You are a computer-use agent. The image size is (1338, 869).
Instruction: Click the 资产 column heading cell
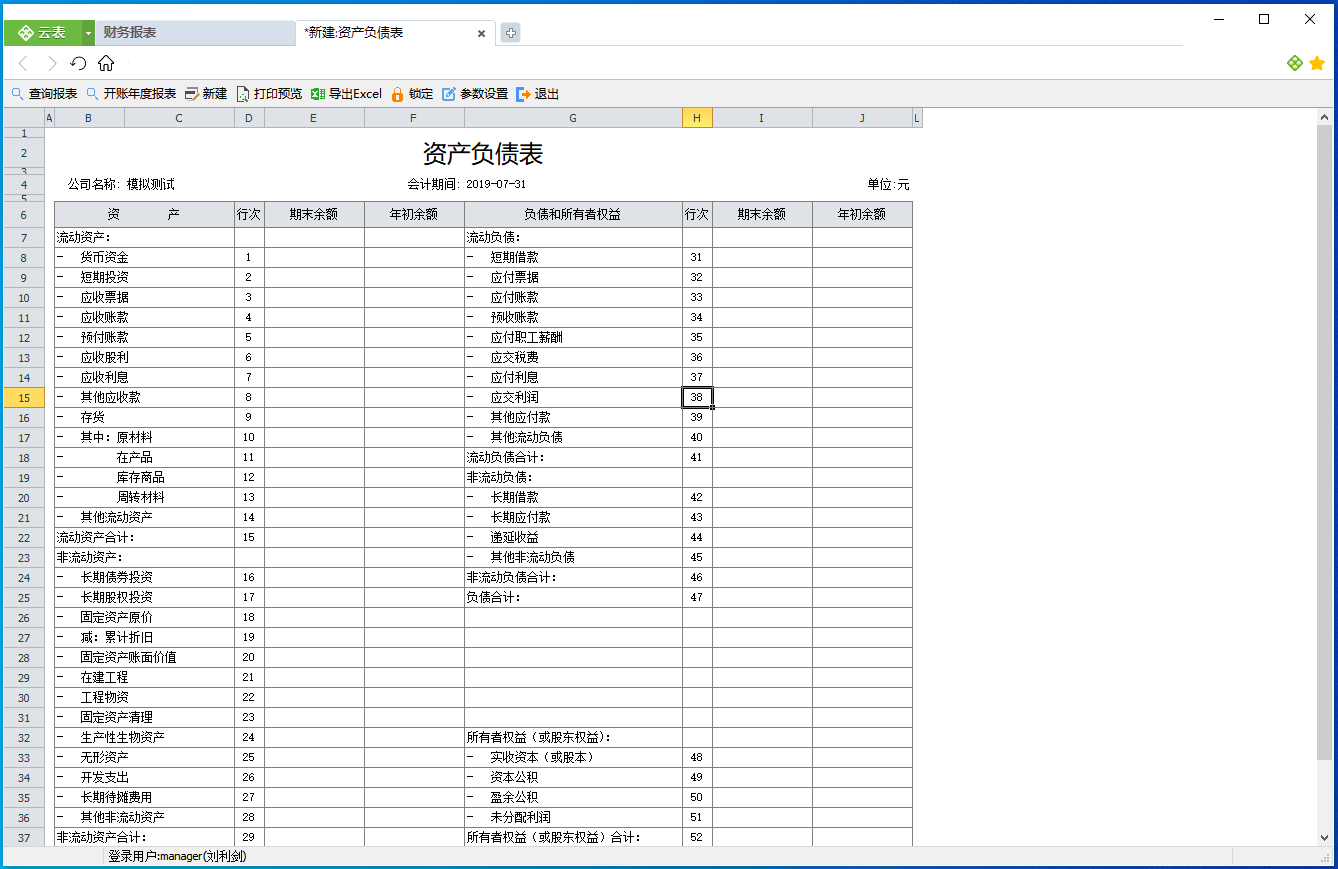144,214
